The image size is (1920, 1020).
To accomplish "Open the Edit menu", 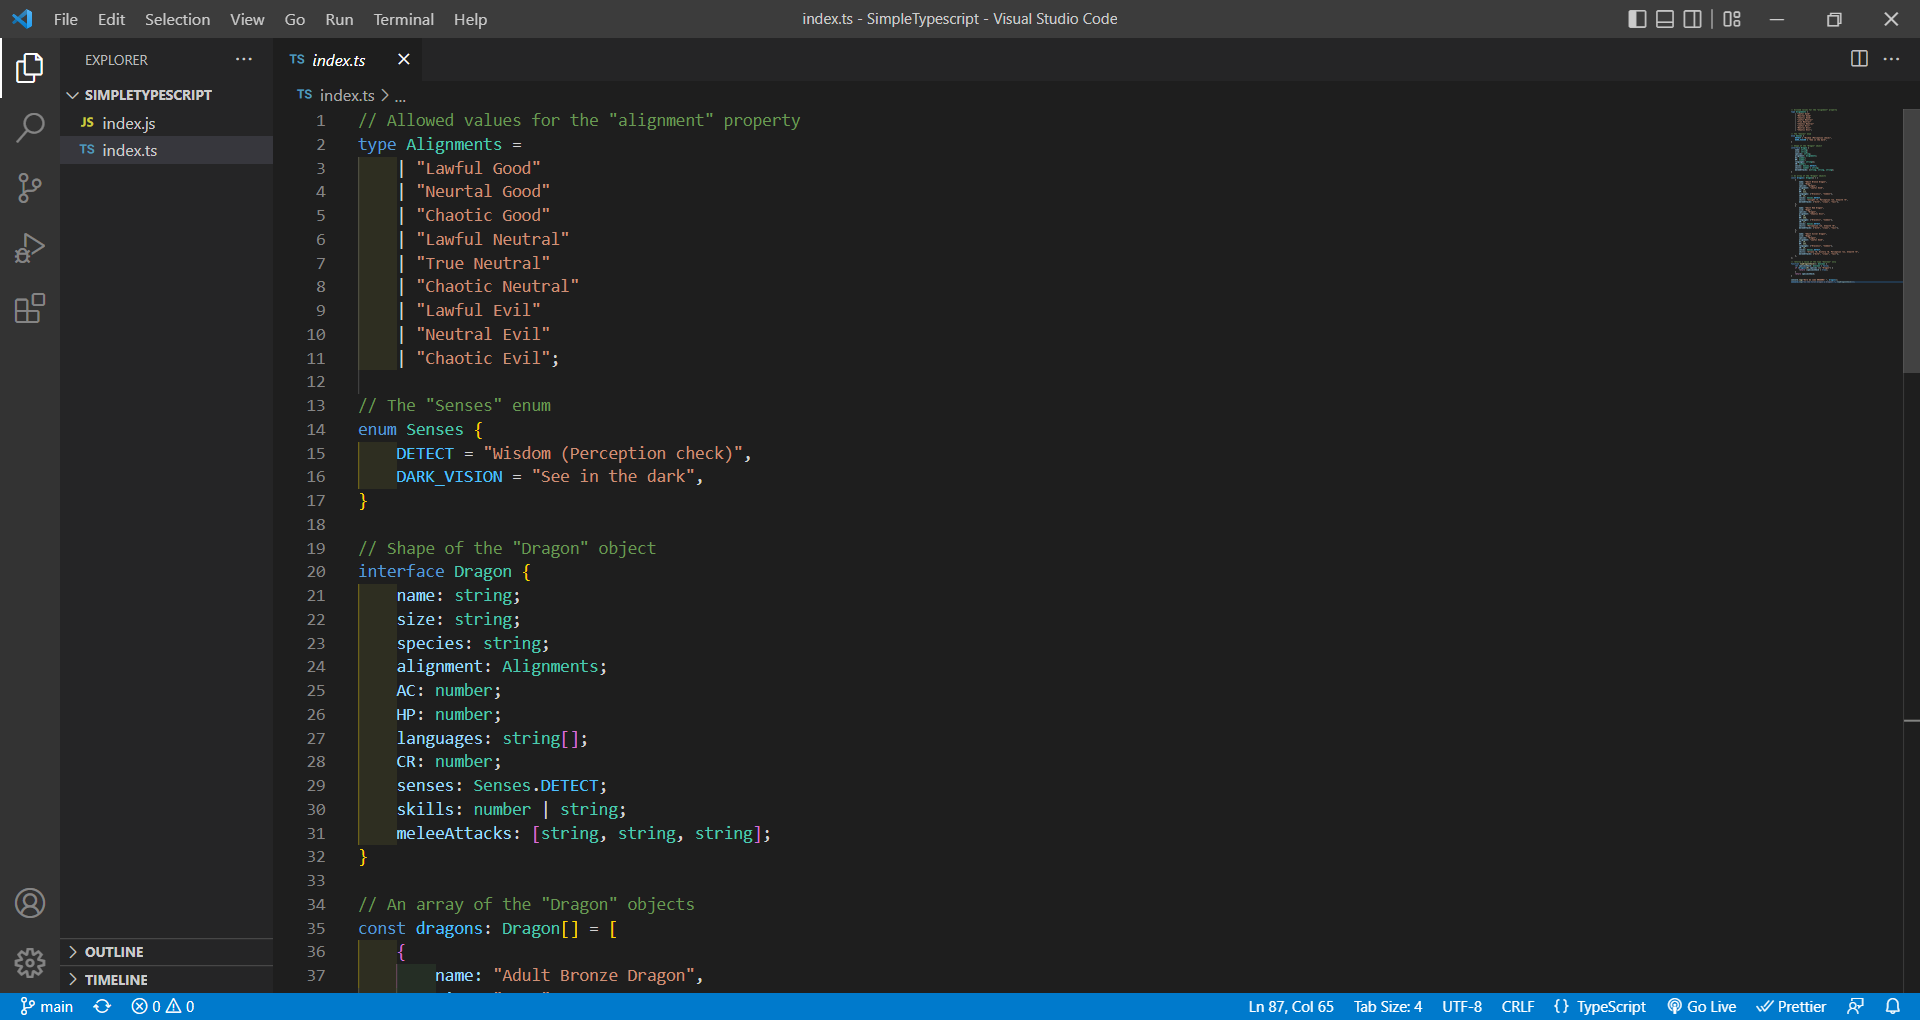I will pyautogui.click(x=111, y=19).
